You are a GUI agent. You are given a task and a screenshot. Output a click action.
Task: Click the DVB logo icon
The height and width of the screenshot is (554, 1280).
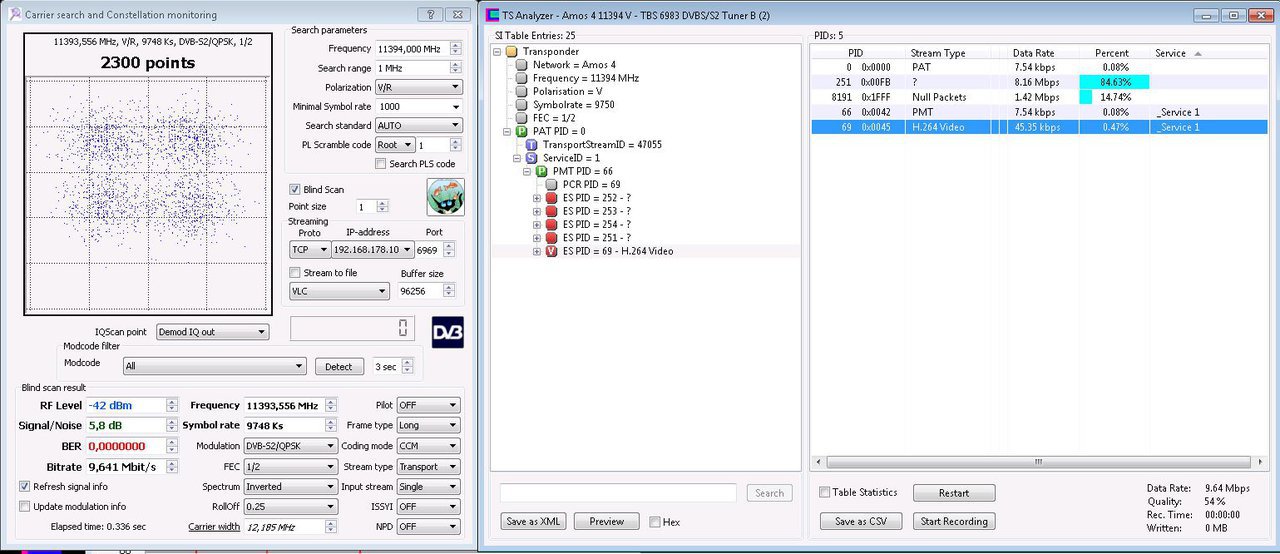pos(447,332)
